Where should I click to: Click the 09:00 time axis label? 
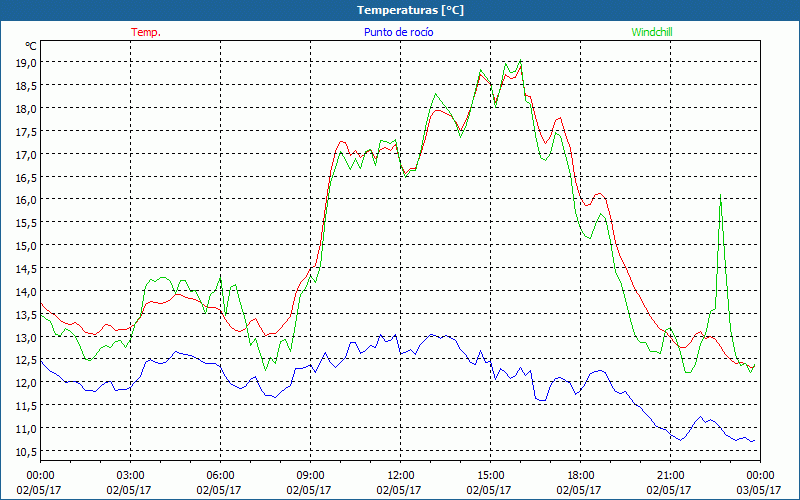[x=310, y=476]
